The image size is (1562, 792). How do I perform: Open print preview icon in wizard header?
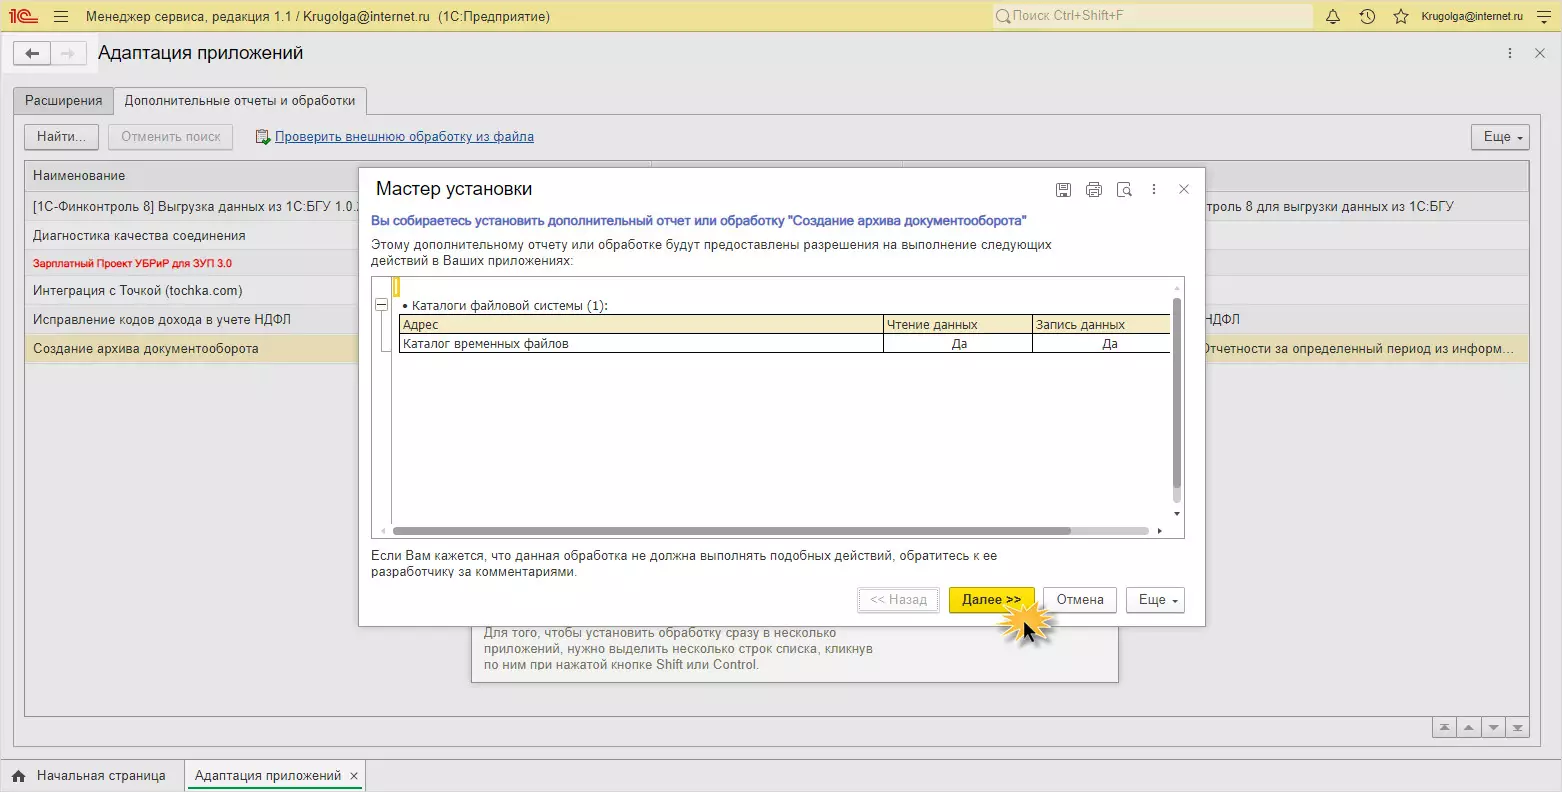[1124, 189]
